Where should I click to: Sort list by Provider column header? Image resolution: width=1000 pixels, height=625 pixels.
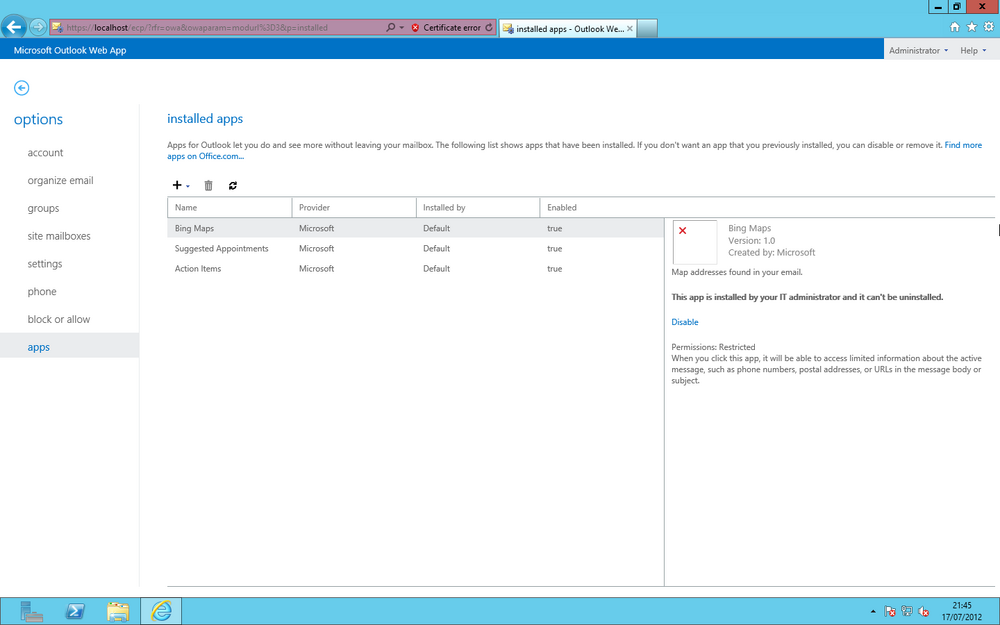[x=354, y=207]
